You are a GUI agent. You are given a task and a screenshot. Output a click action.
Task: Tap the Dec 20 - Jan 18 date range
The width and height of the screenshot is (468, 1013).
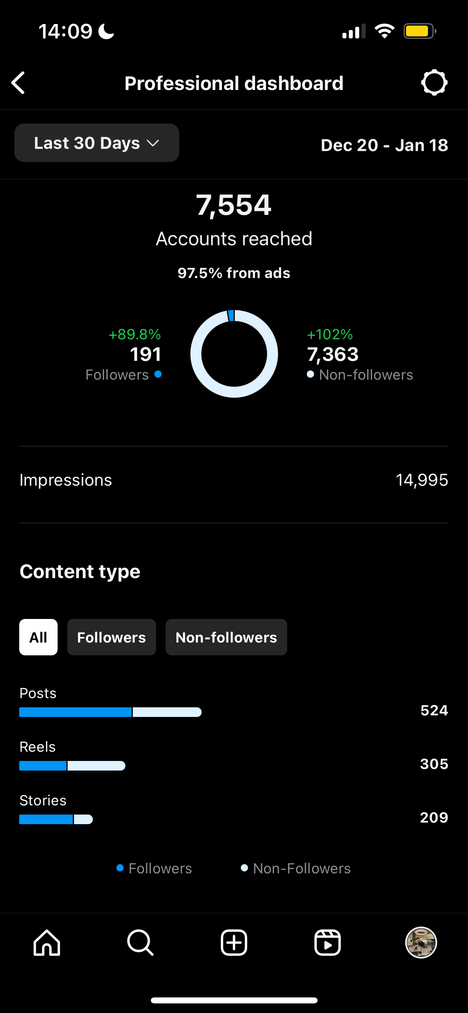tap(385, 145)
